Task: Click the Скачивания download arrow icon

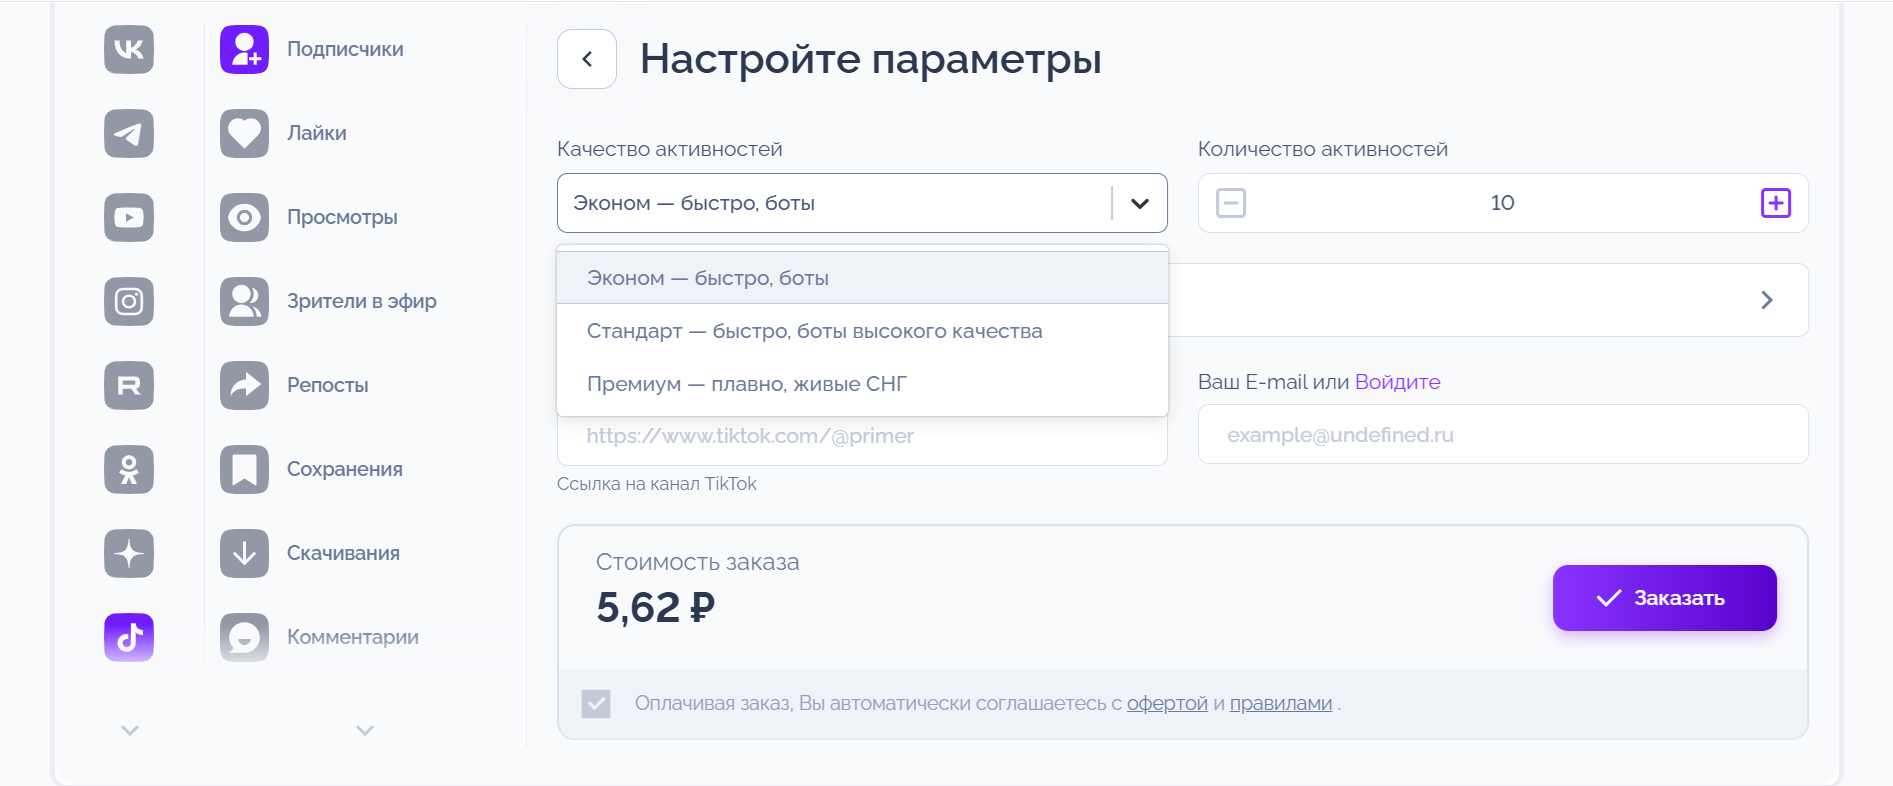Action: click(244, 553)
